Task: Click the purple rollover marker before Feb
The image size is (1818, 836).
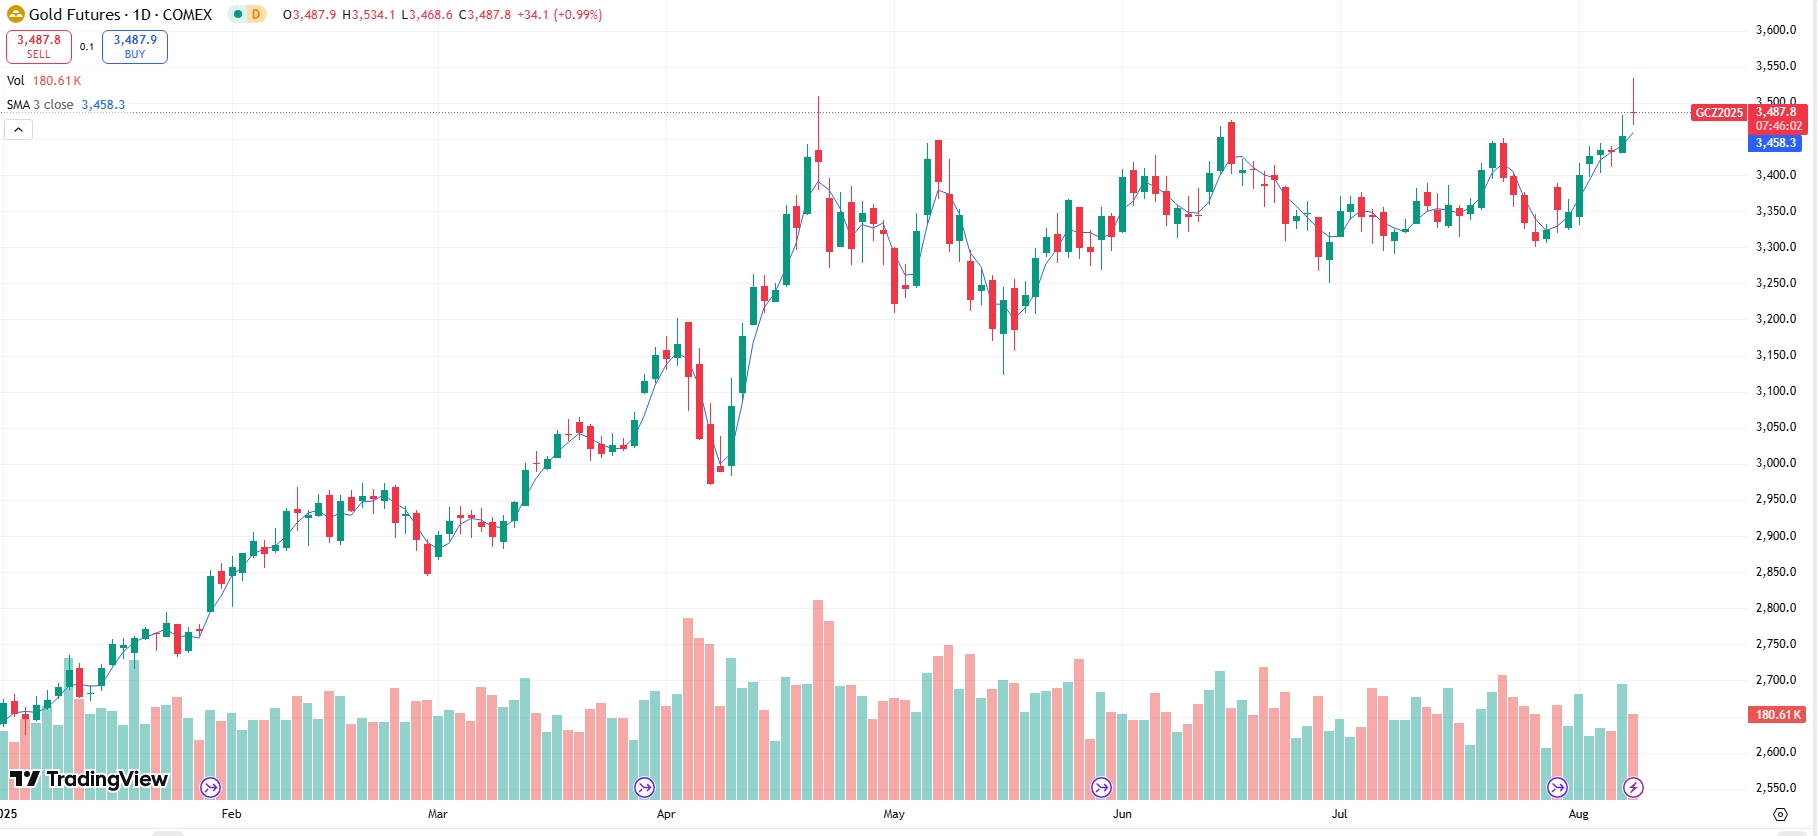Action: [x=210, y=788]
